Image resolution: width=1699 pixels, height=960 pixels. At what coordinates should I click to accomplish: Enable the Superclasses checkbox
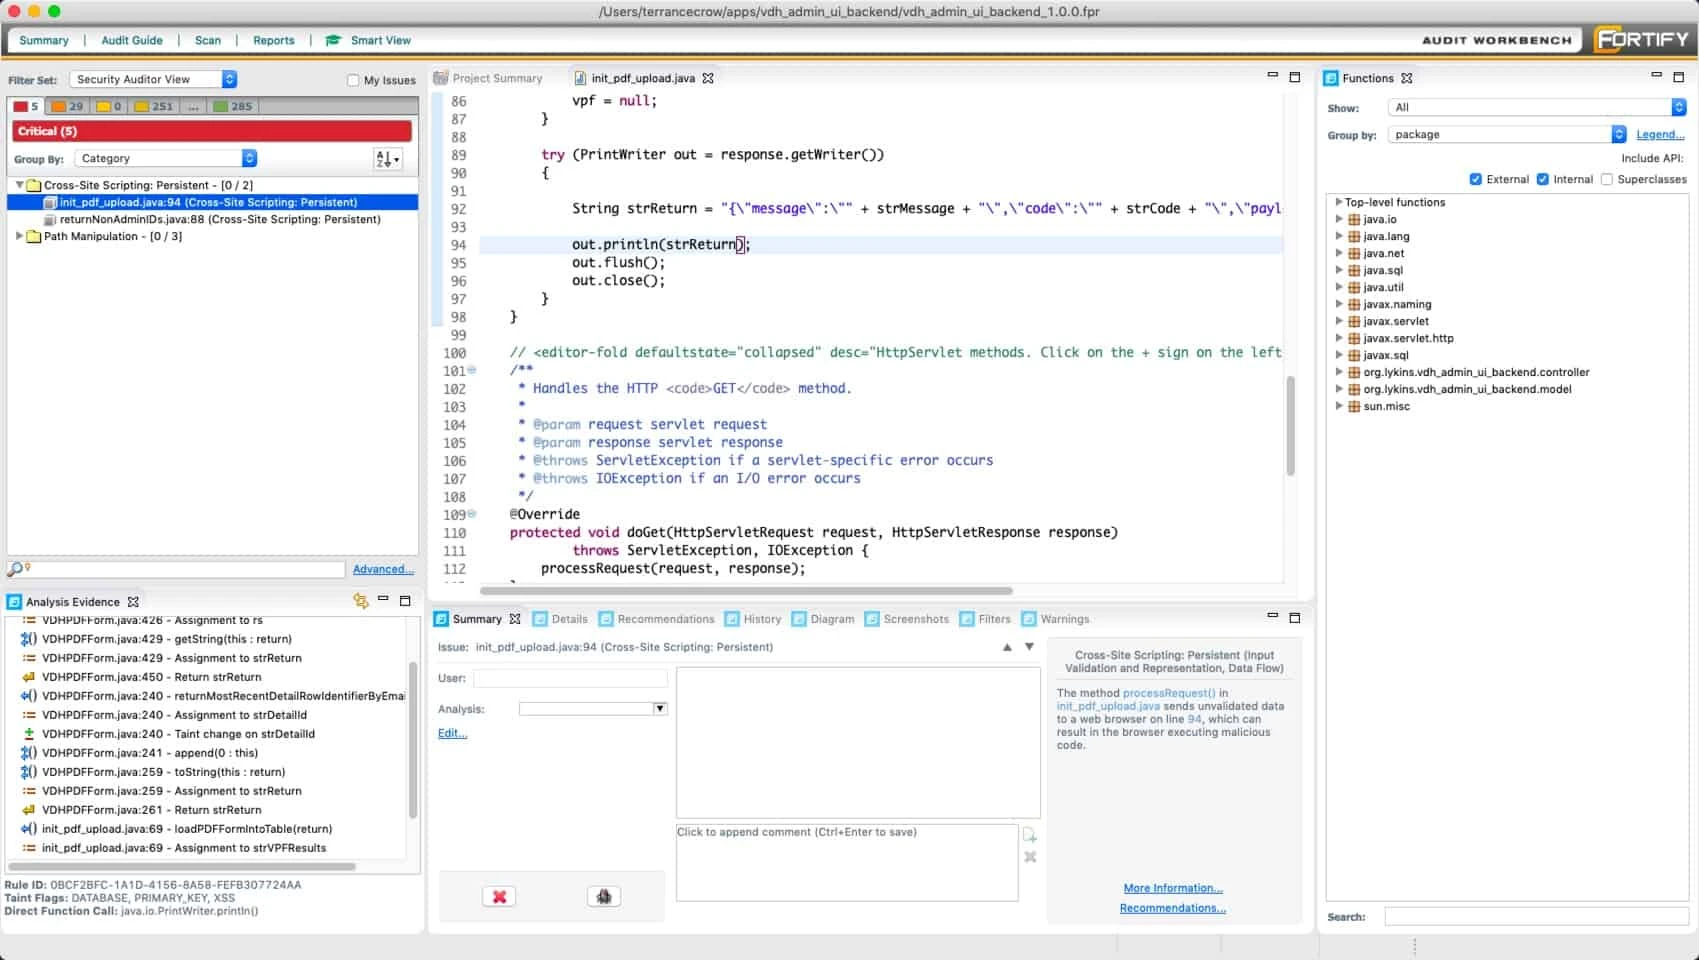pyautogui.click(x=1607, y=179)
